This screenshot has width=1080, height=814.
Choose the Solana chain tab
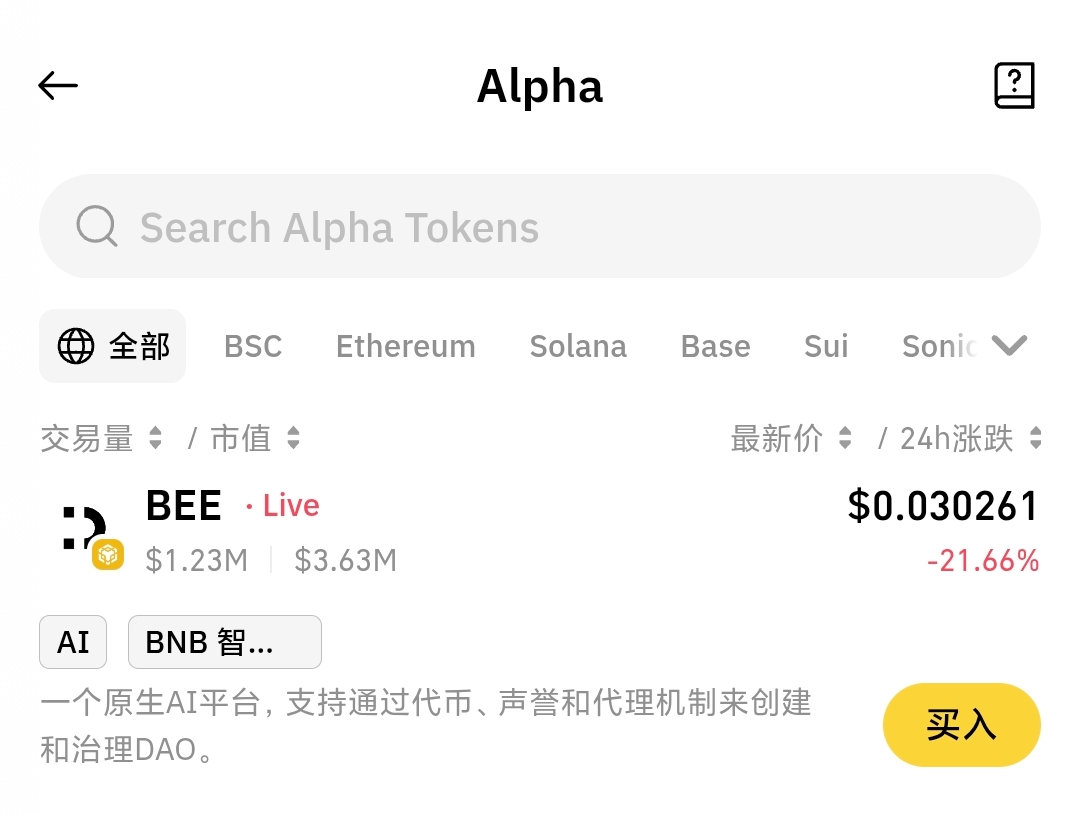[x=578, y=347]
